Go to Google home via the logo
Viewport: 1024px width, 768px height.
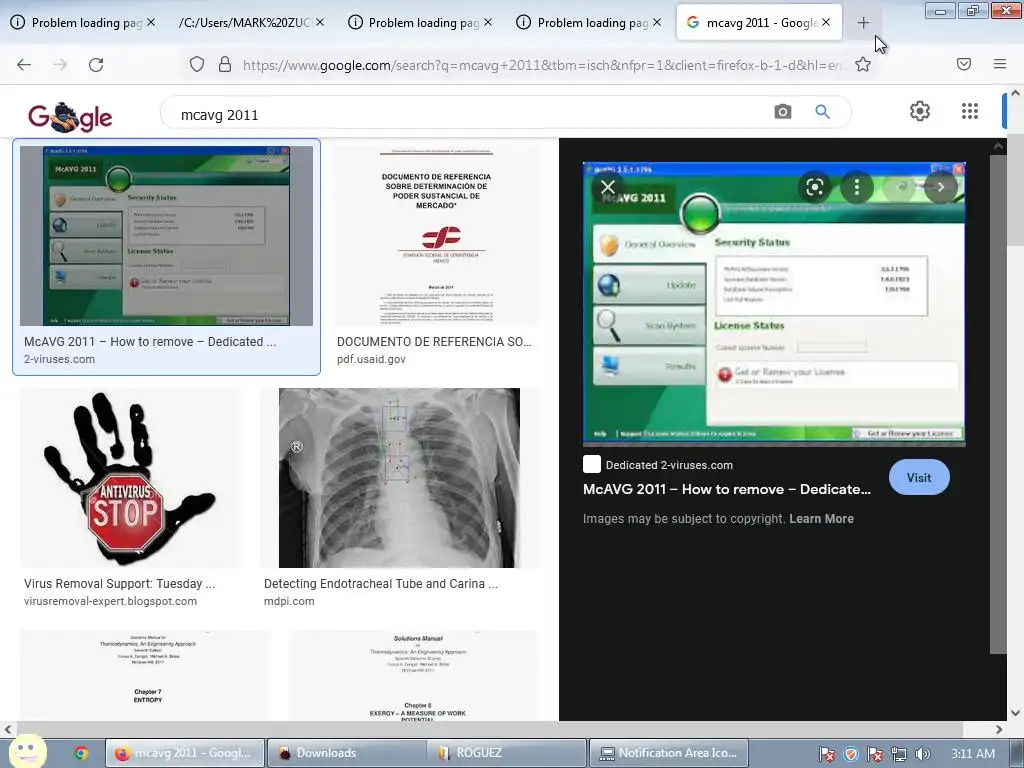70,117
